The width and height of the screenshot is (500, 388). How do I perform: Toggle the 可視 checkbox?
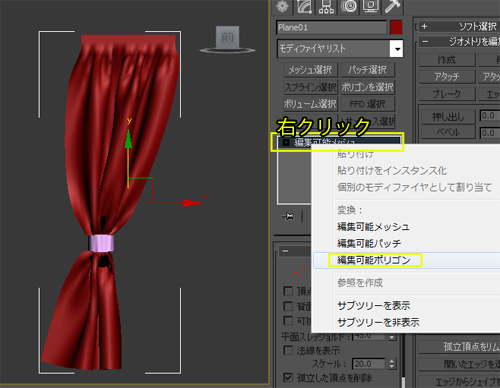click(288, 320)
